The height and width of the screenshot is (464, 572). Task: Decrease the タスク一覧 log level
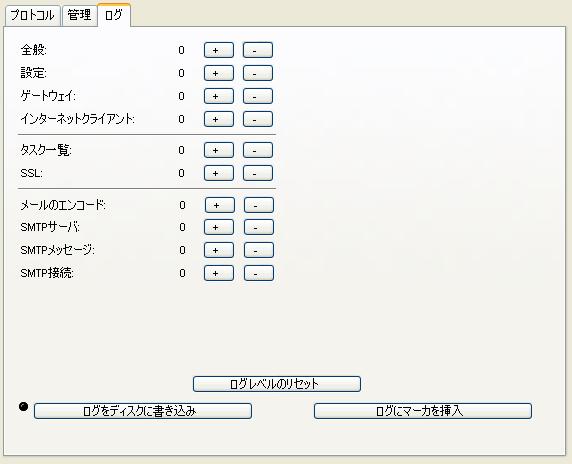(x=258, y=150)
